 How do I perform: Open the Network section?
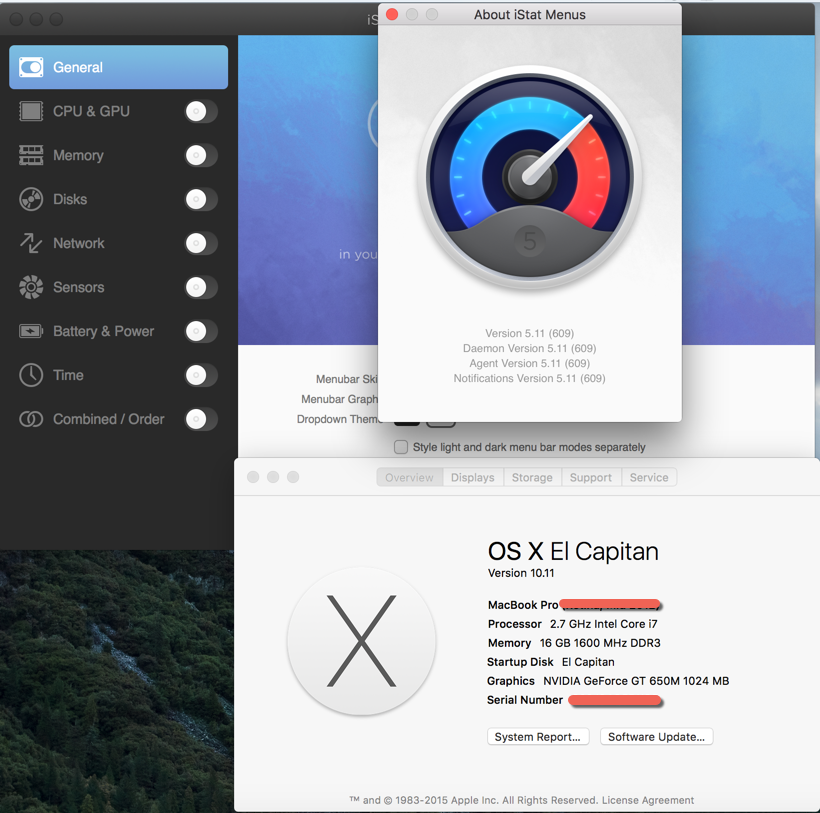[x=78, y=243]
